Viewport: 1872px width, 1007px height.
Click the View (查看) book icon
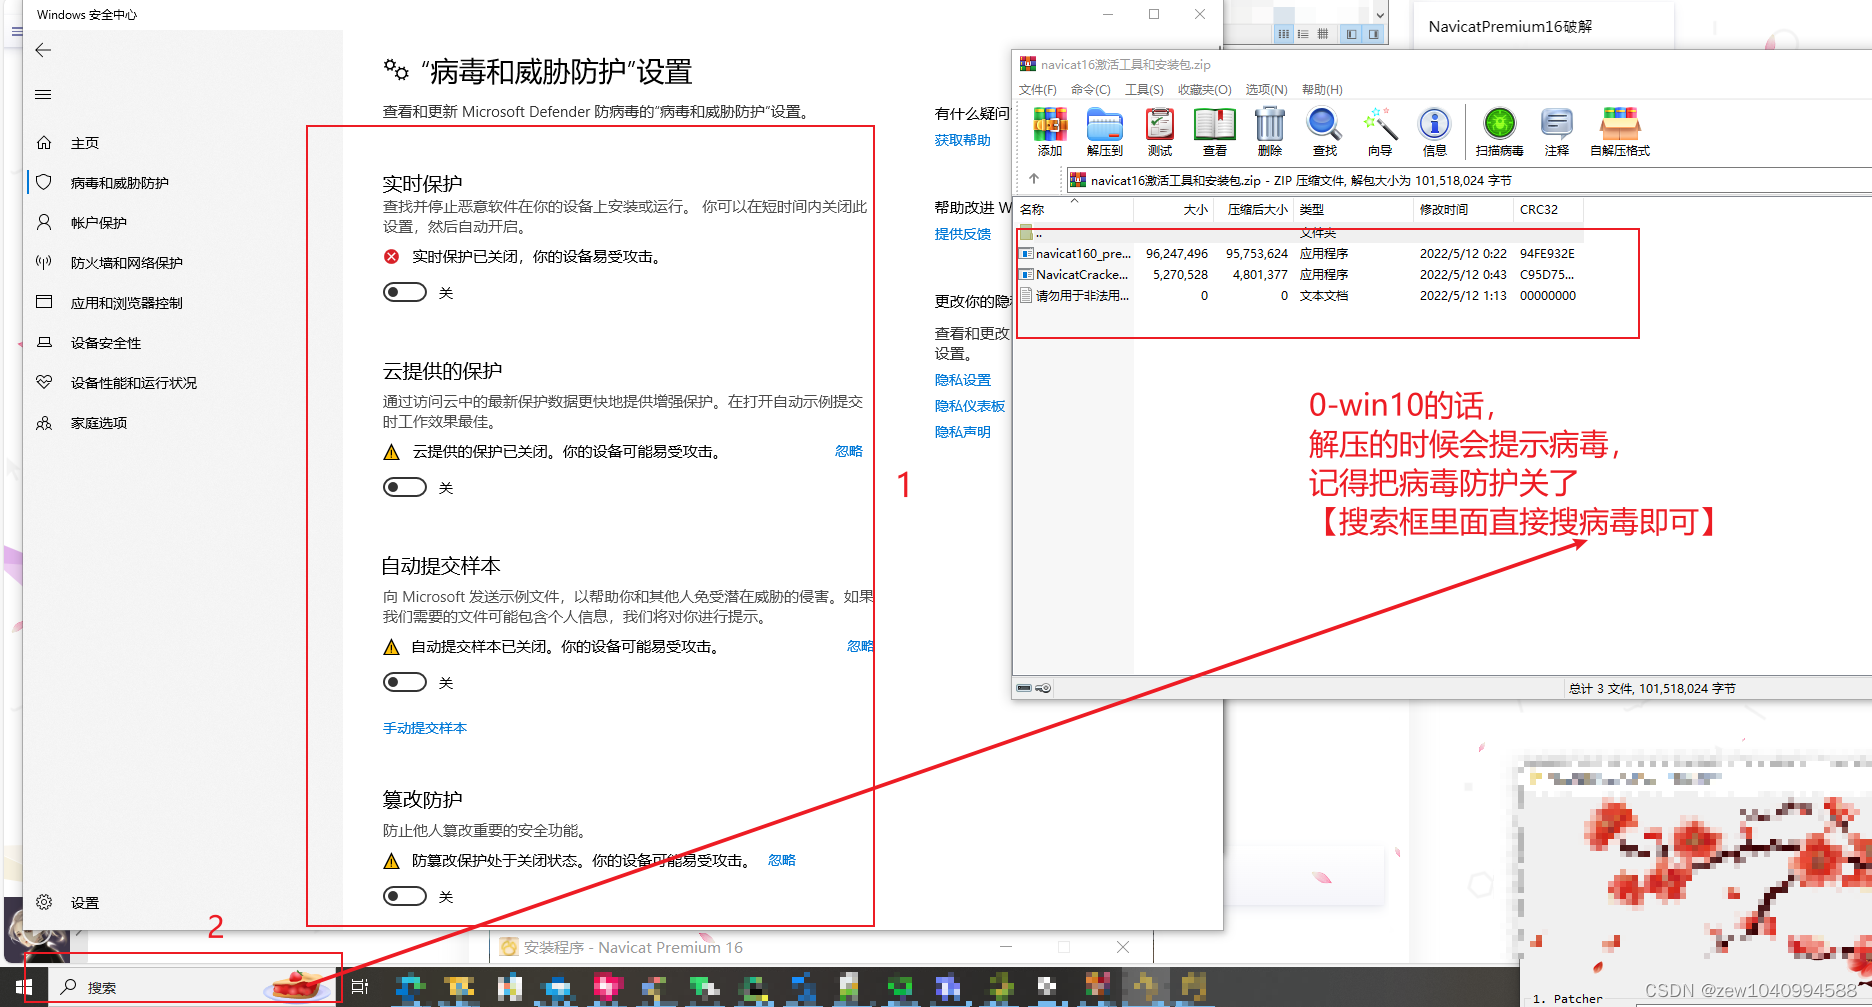click(1215, 131)
